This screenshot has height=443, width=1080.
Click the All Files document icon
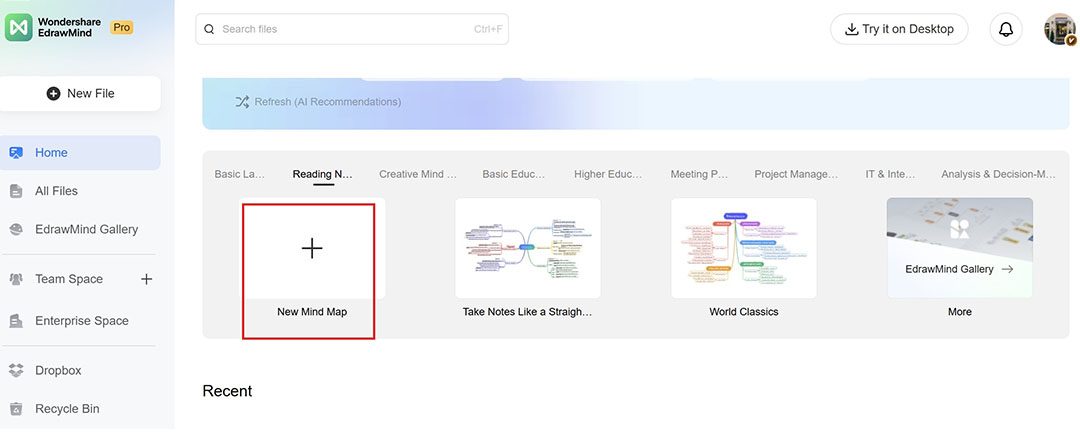[x=17, y=191]
